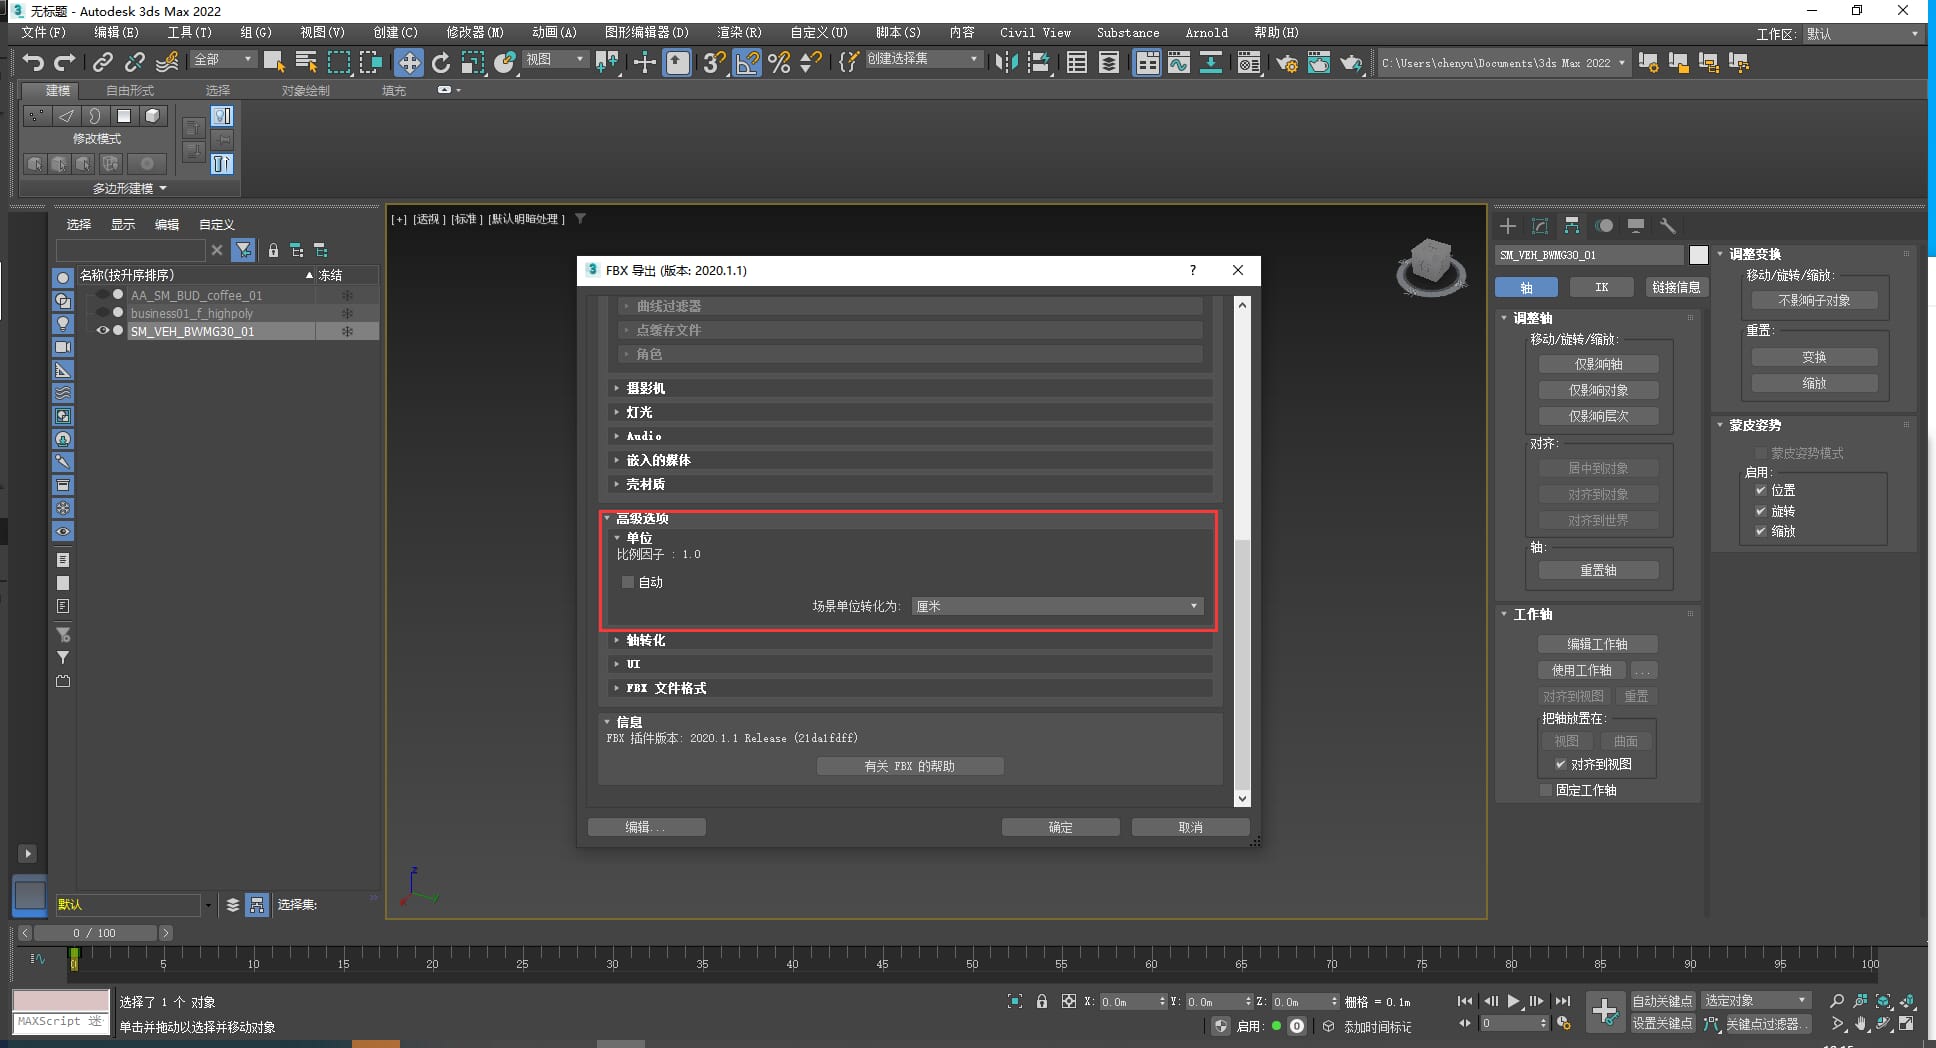This screenshot has height=1048, width=1936.
Task: Go to the start frame
Action: tap(1465, 1001)
